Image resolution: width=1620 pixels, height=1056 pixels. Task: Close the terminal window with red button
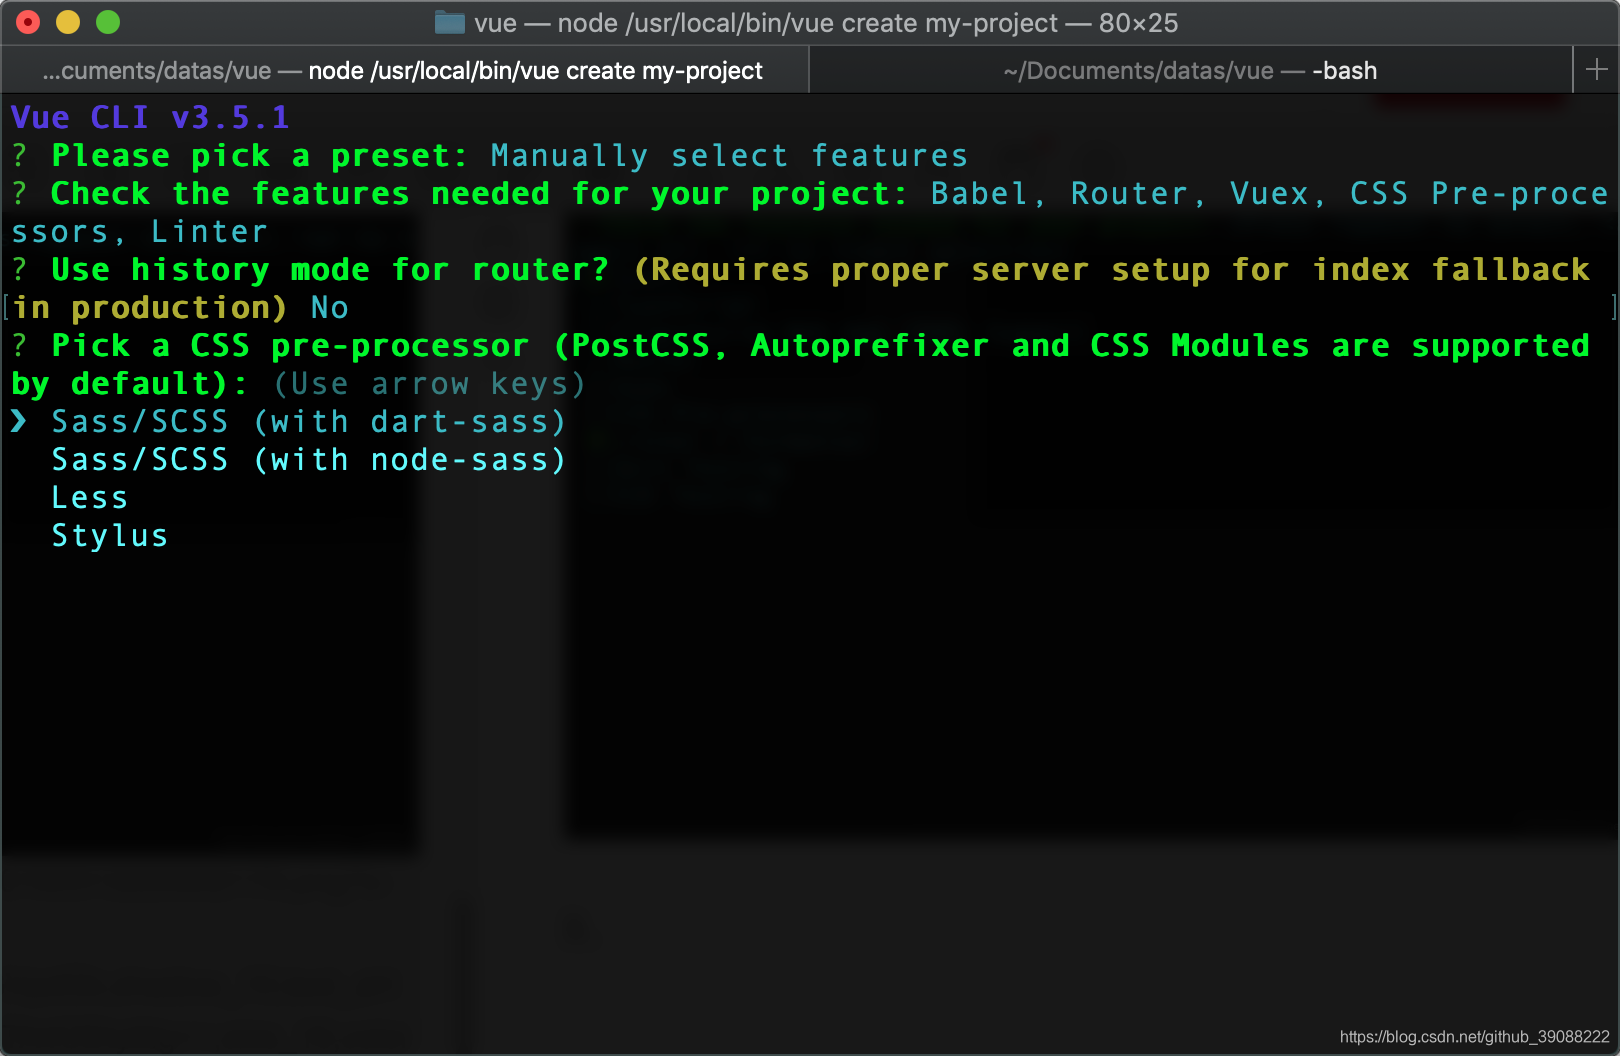tap(28, 22)
